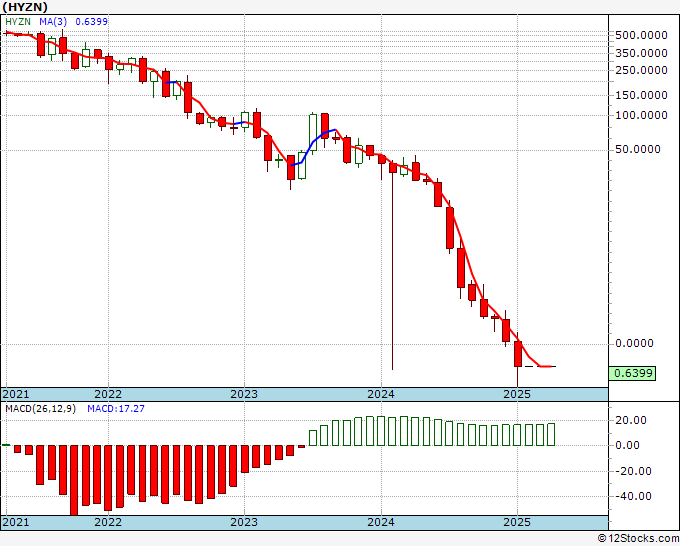Click 2021 on the price chart timeline
Viewport: 680px width, 546px height.
point(16,394)
